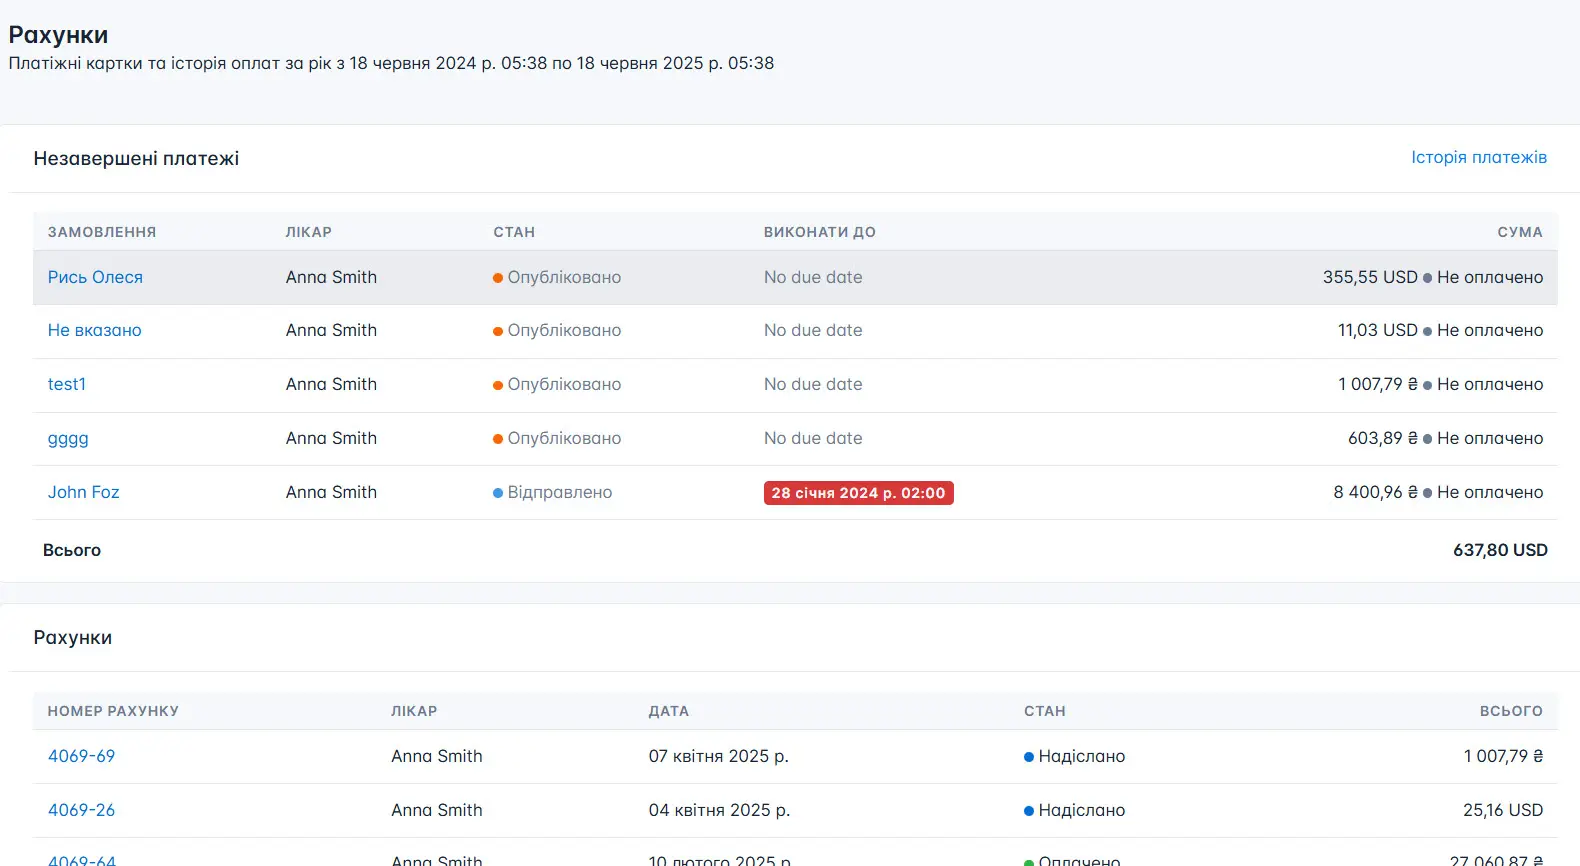1580x866 pixels.
Task: Click No due date in test1 row
Action: coord(813,384)
